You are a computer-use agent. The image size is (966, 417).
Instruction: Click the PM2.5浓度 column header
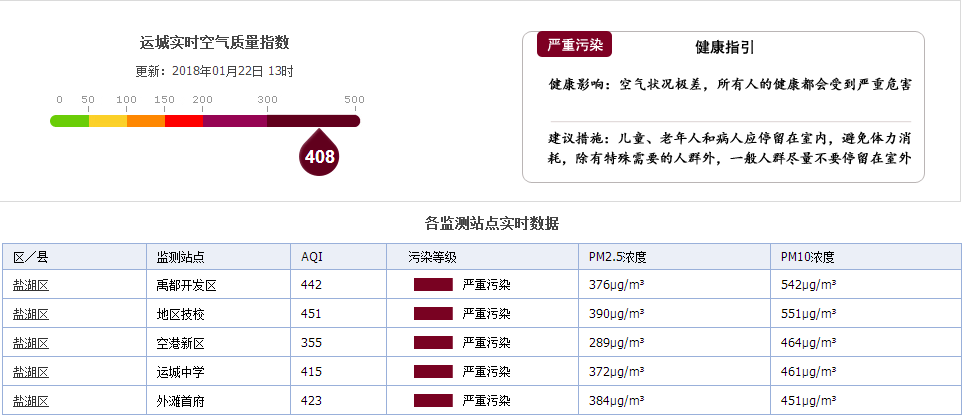pyautogui.click(x=675, y=257)
